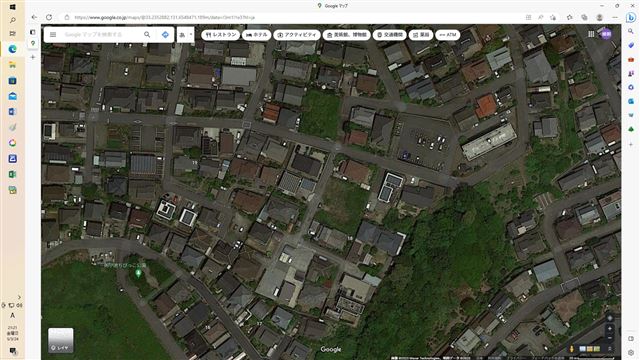Open the Google apps grid
640x360 pixels.
[x=591, y=34]
